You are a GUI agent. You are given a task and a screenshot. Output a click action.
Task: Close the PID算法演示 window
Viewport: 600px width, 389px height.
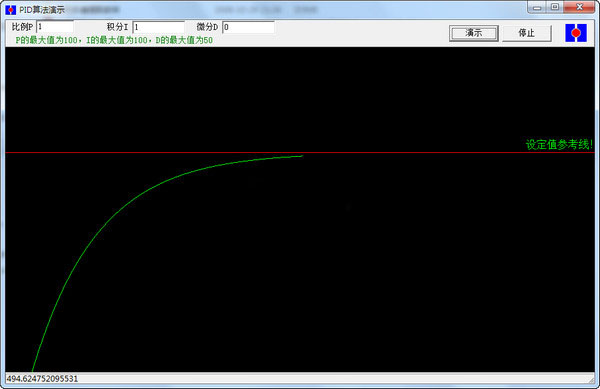click(579, 7)
